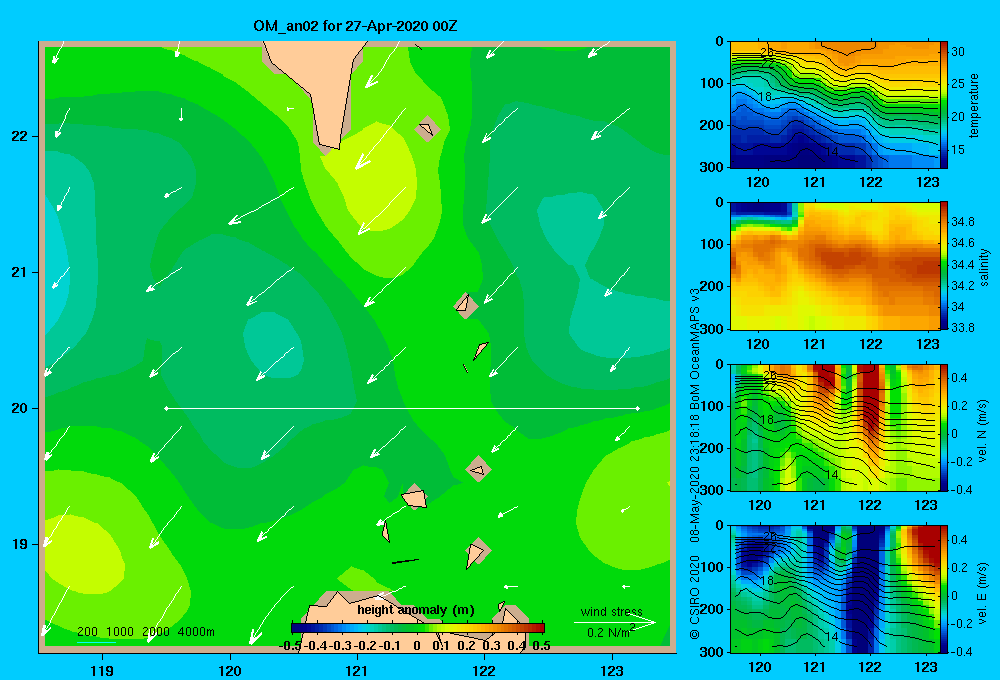Image resolution: width=1000 pixels, height=680 pixels.
Task: Click the wind stress reference arrow
Action: (615, 622)
